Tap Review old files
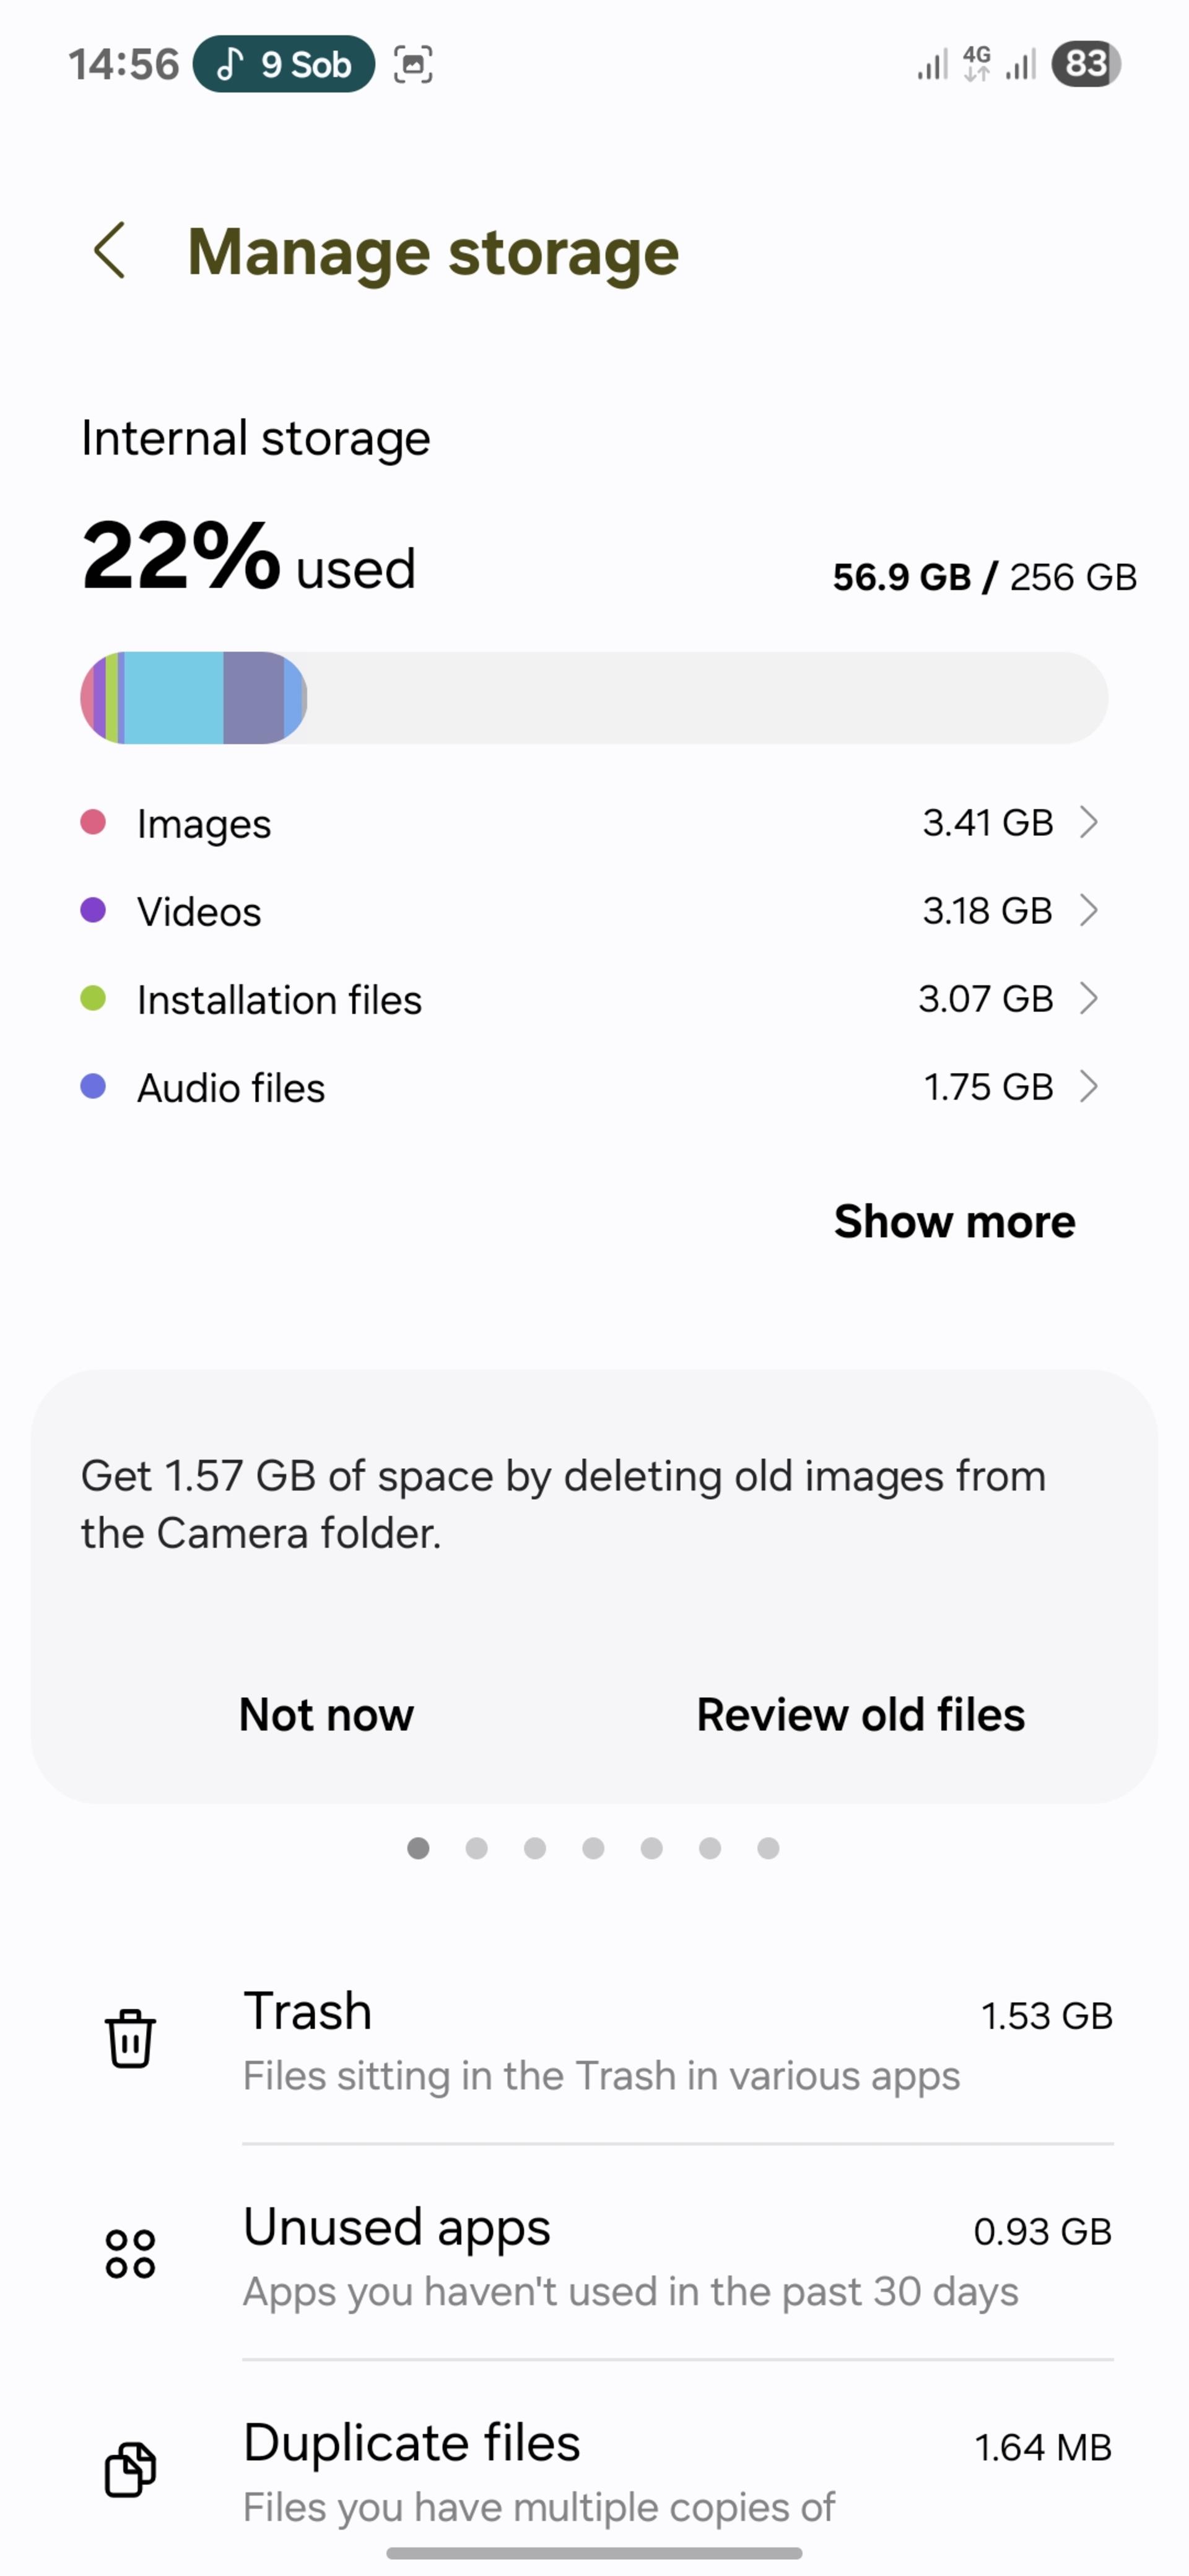The height and width of the screenshot is (2576, 1189). click(860, 1714)
